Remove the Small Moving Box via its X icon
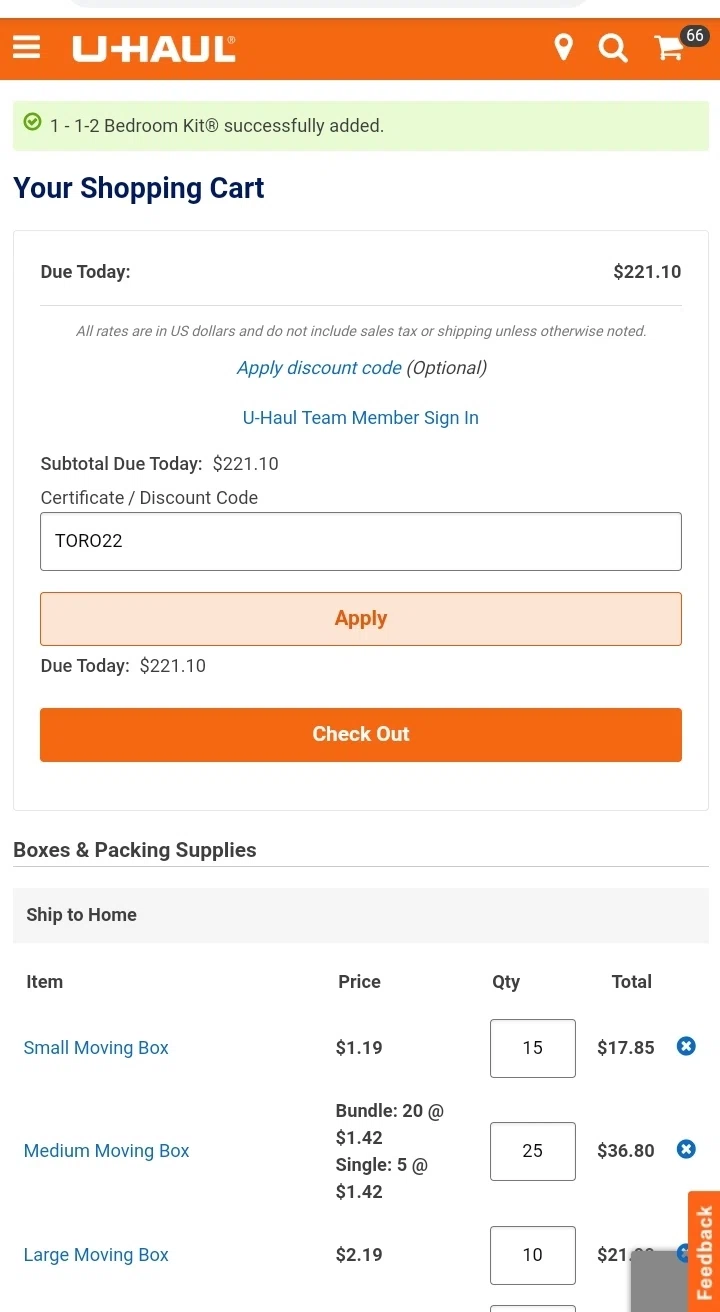The image size is (720, 1312). [686, 1046]
